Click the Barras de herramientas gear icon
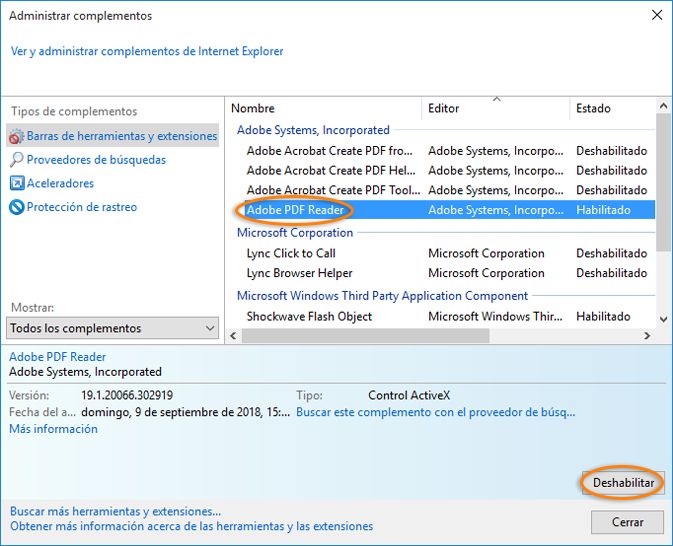This screenshot has height=546, width=673. tap(16, 136)
